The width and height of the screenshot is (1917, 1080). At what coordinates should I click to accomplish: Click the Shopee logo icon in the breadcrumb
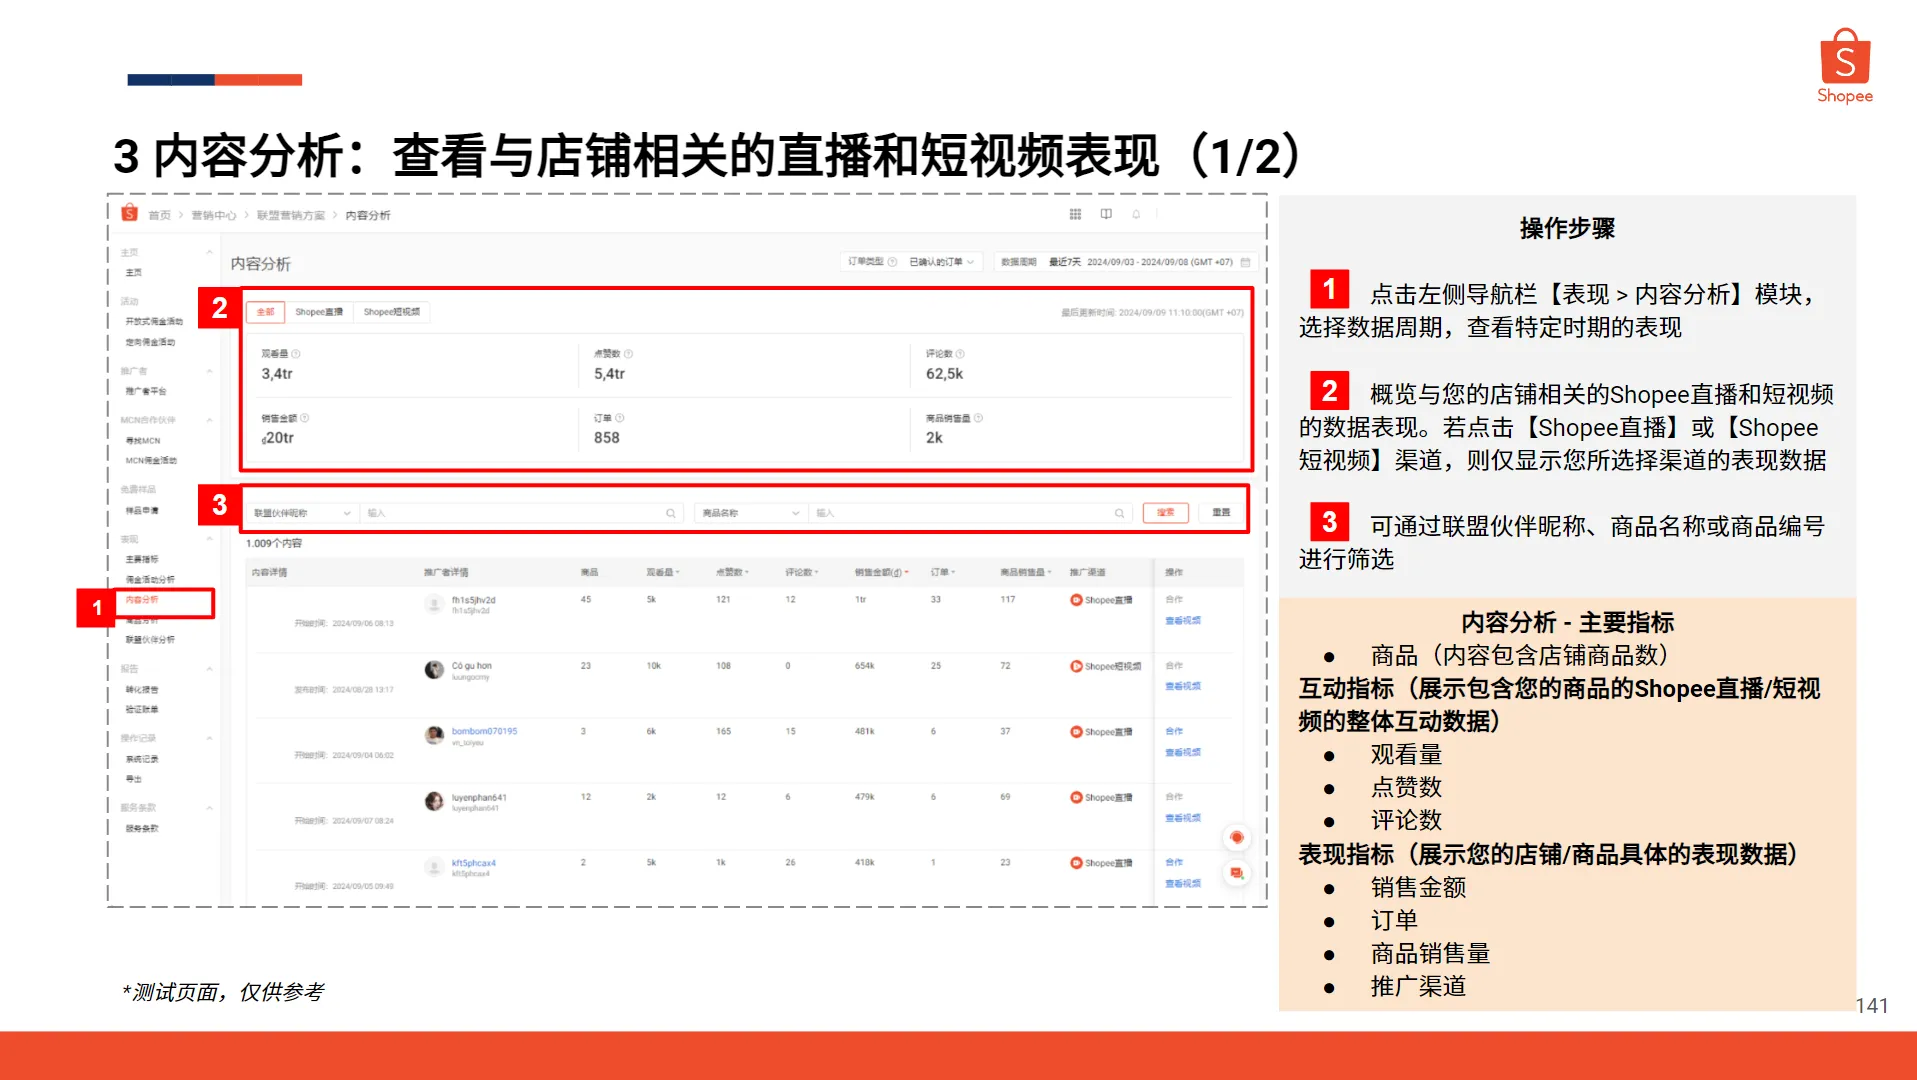tap(129, 213)
